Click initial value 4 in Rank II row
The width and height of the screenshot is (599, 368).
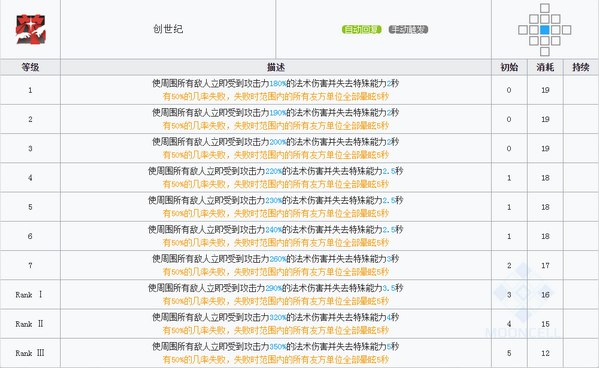point(509,324)
